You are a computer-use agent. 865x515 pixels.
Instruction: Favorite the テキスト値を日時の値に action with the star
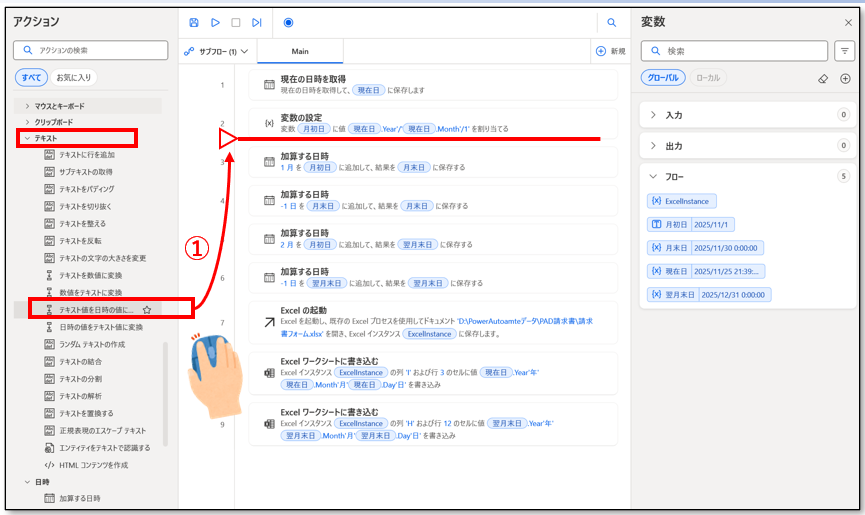pos(147,310)
